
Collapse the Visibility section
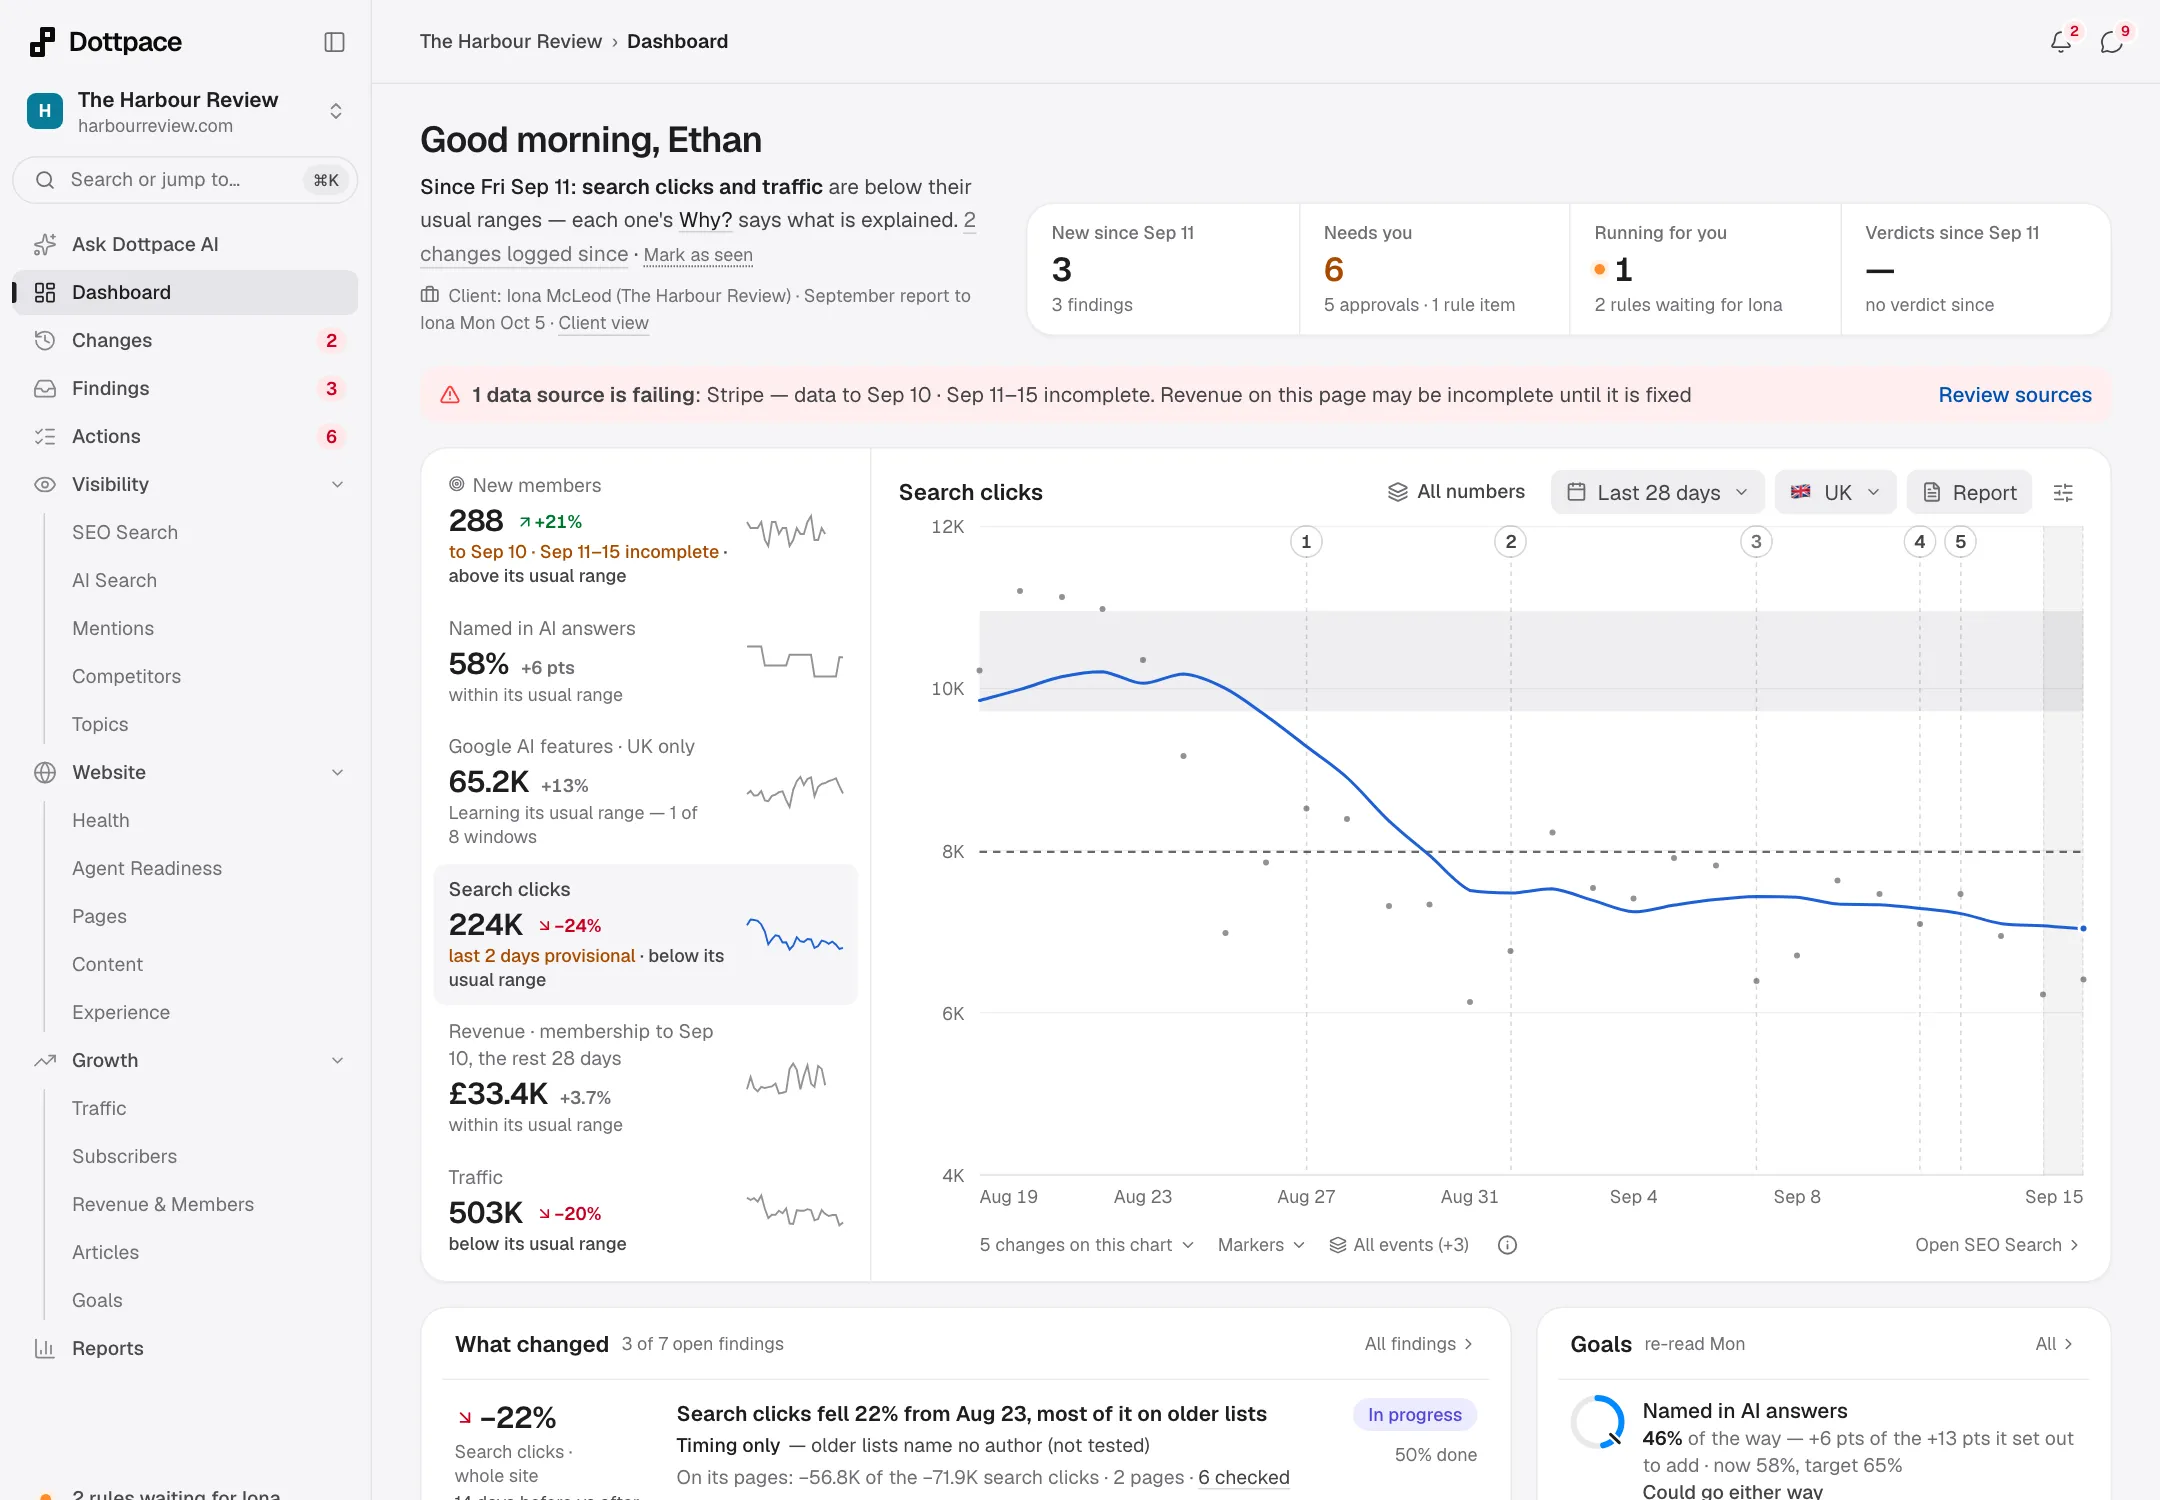[x=337, y=484]
